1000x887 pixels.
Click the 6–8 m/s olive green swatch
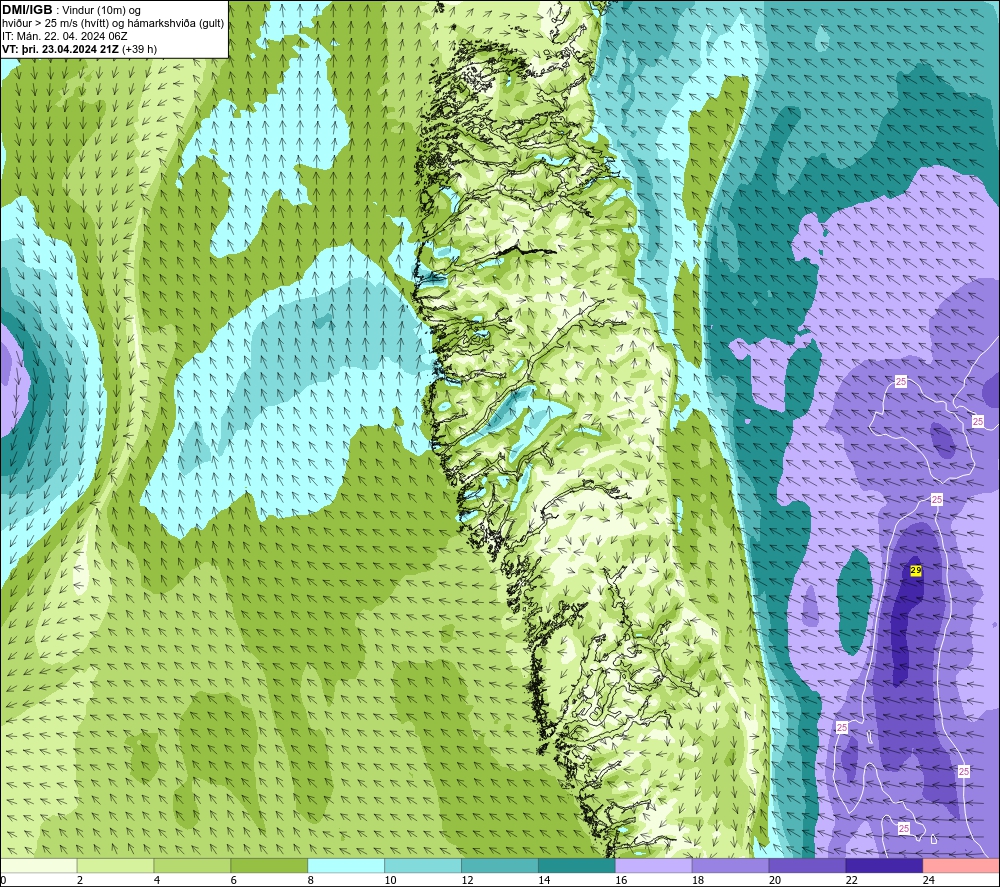point(269,866)
